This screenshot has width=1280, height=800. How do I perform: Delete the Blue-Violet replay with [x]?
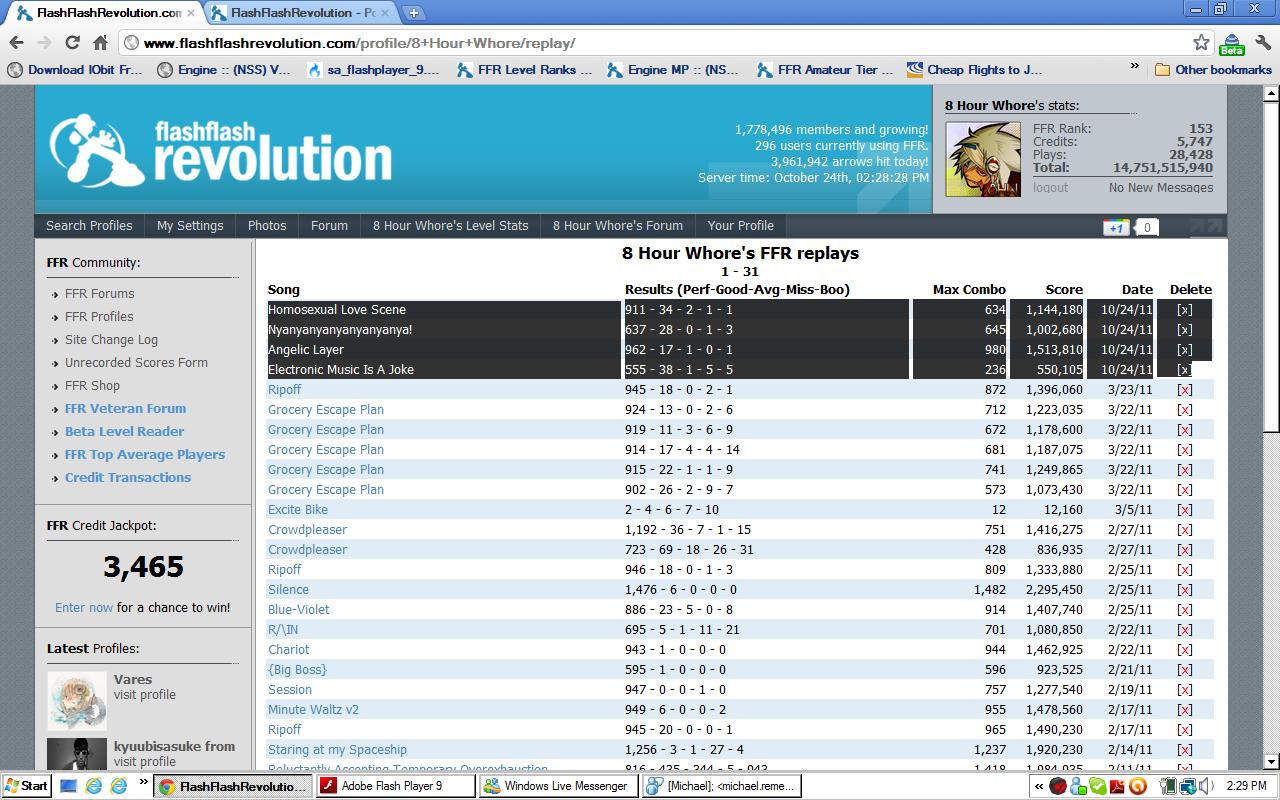coord(1185,610)
